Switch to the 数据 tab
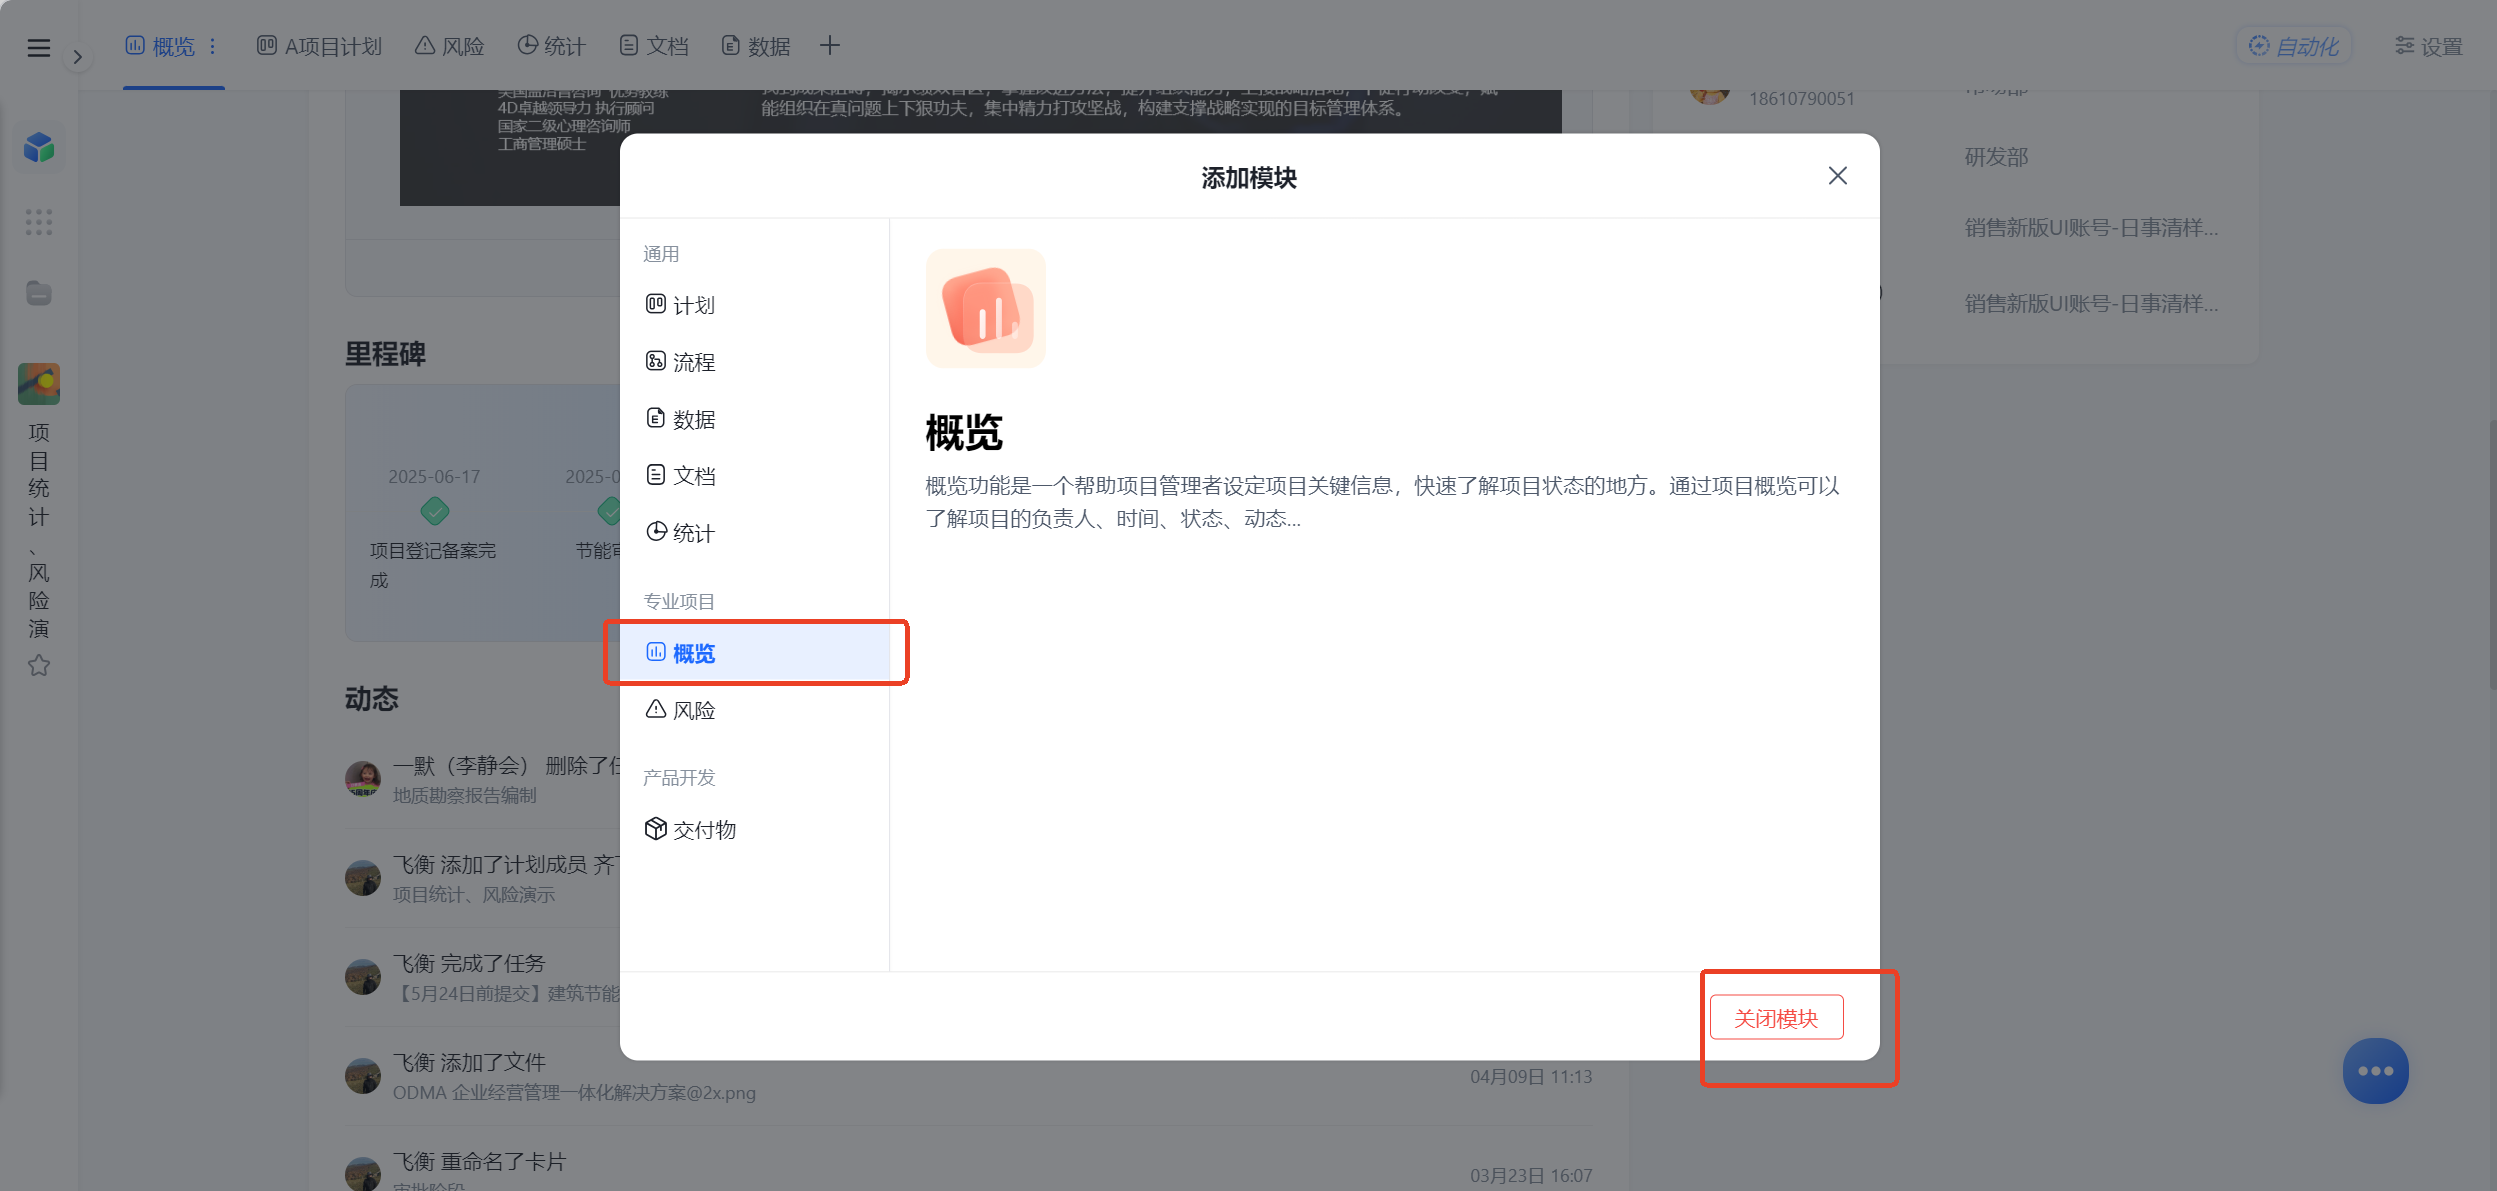 pos(756,46)
